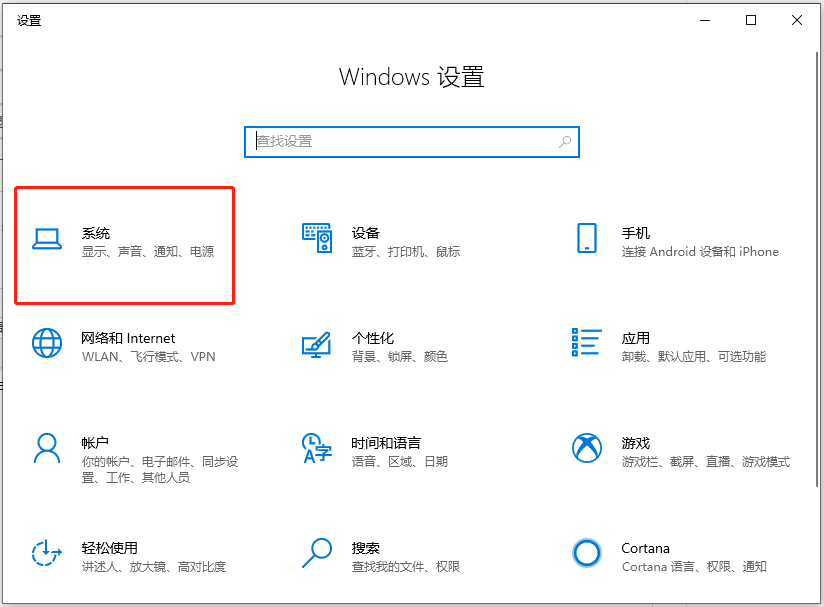The width and height of the screenshot is (824, 607).
Task: Open the 轻松使用 (Ease of Access) icon
Action: (48, 553)
